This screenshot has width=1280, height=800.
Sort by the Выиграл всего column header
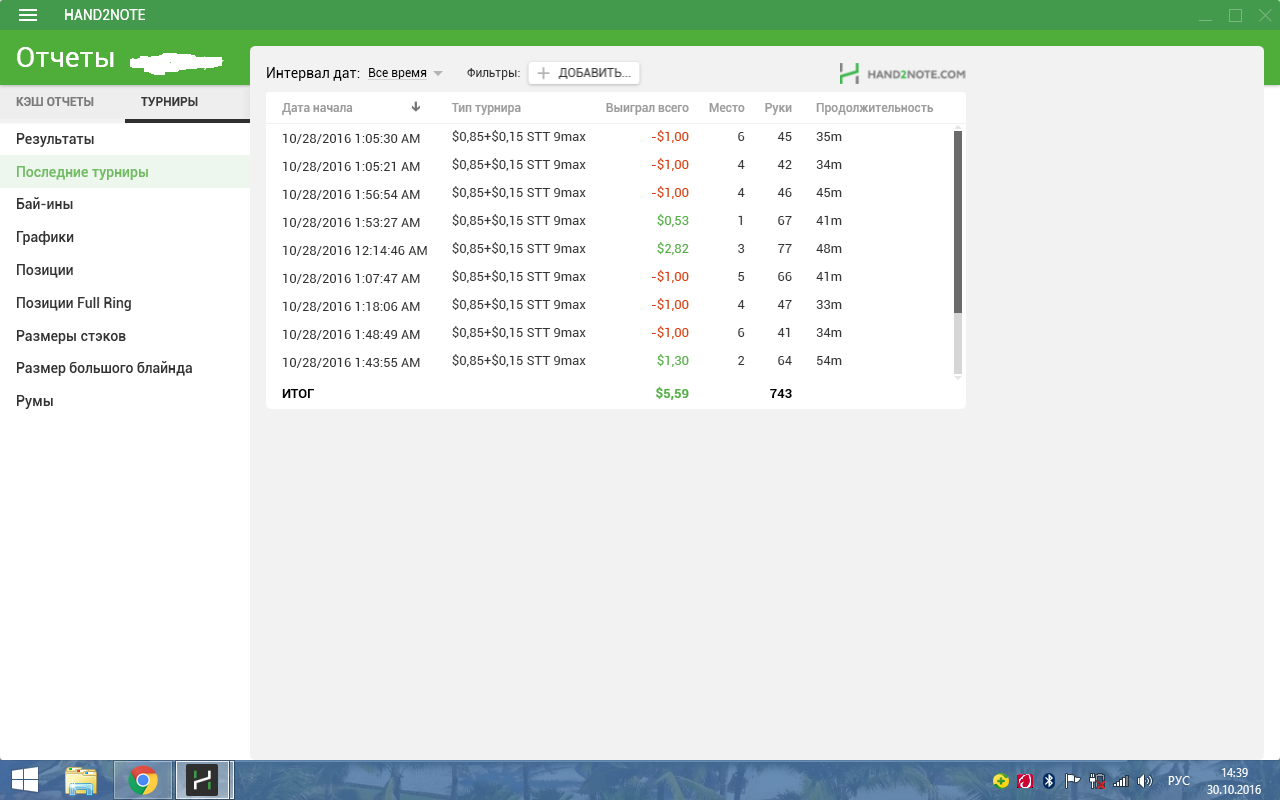coord(646,108)
